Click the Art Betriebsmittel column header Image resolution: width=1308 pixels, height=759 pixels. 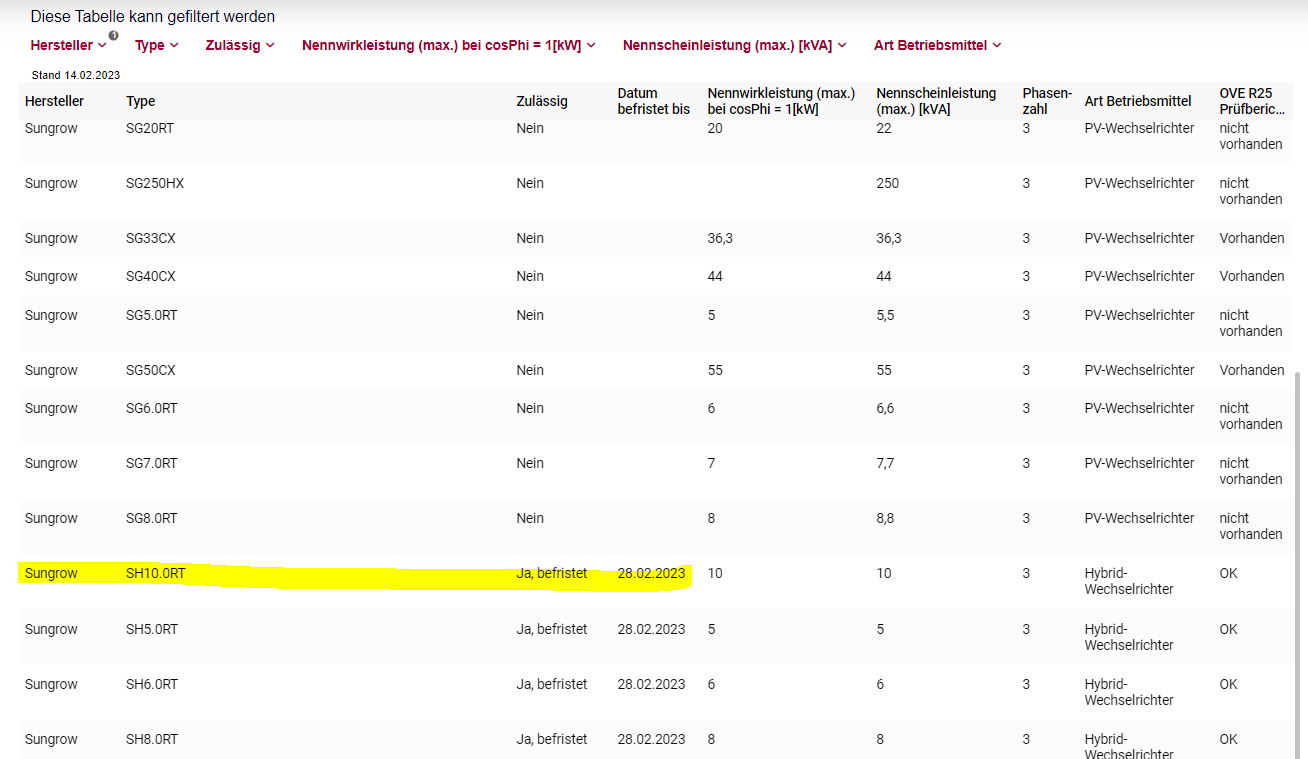click(x=1138, y=101)
